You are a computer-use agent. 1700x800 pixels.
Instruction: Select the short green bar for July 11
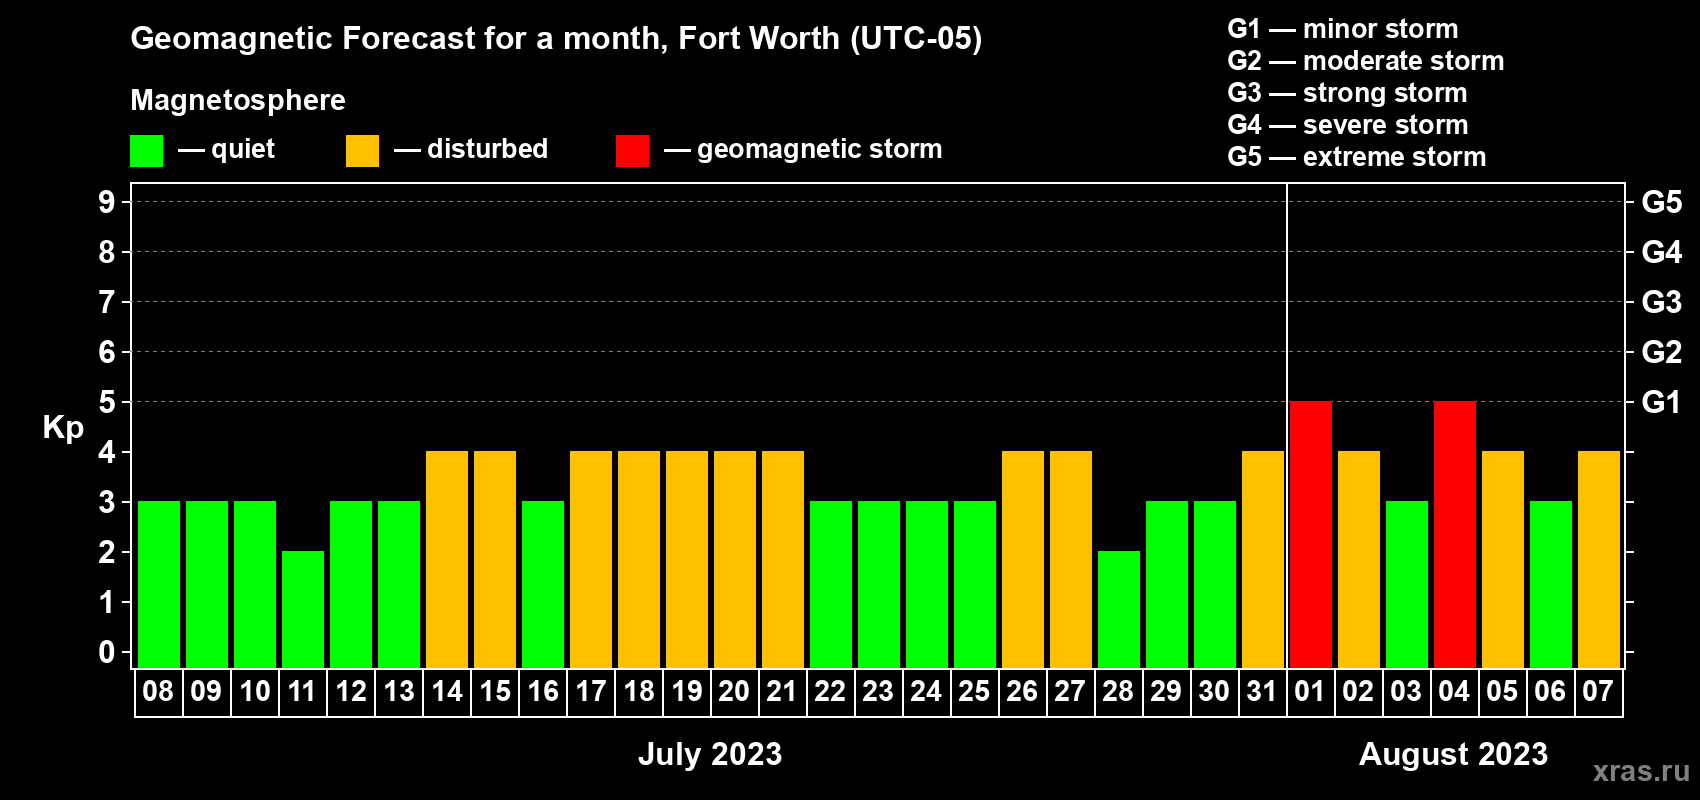(x=303, y=609)
